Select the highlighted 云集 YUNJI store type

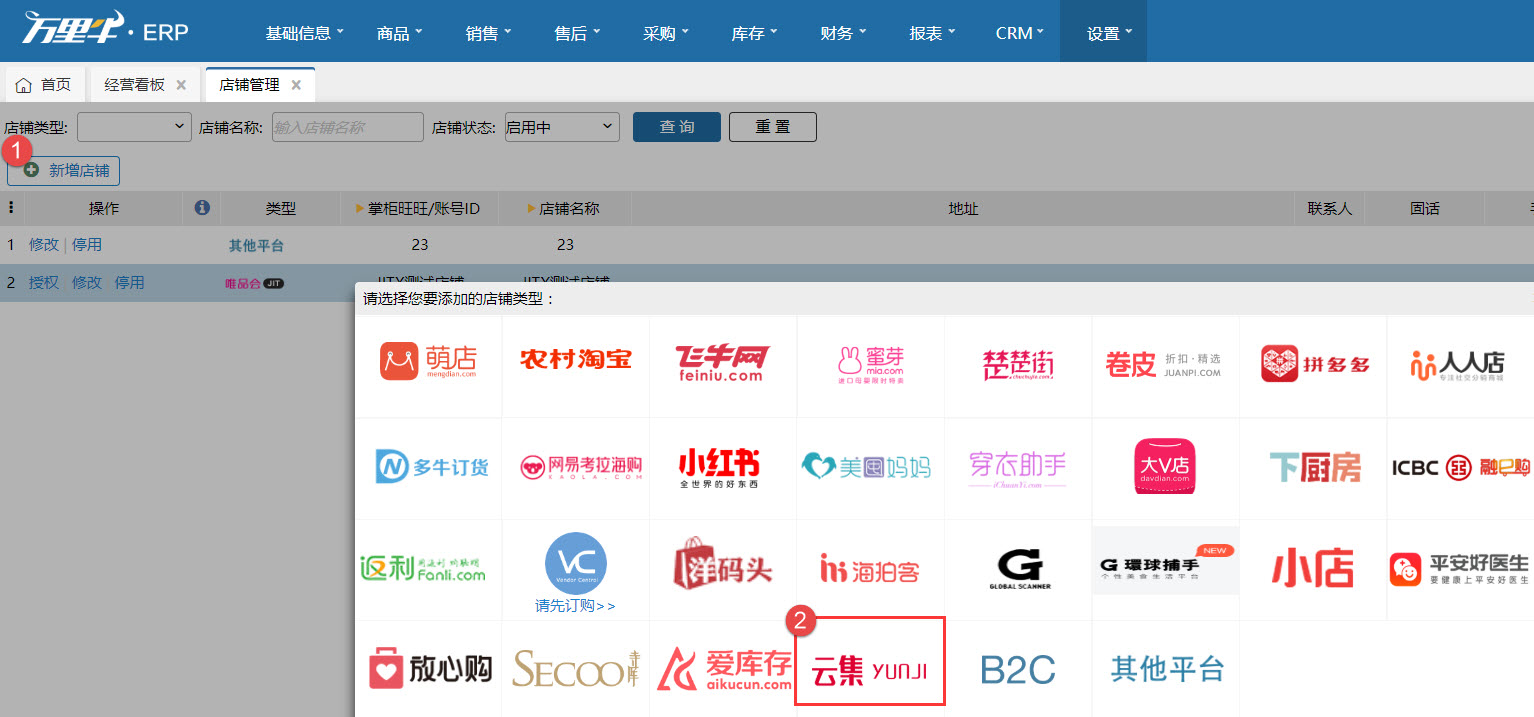tap(869, 661)
